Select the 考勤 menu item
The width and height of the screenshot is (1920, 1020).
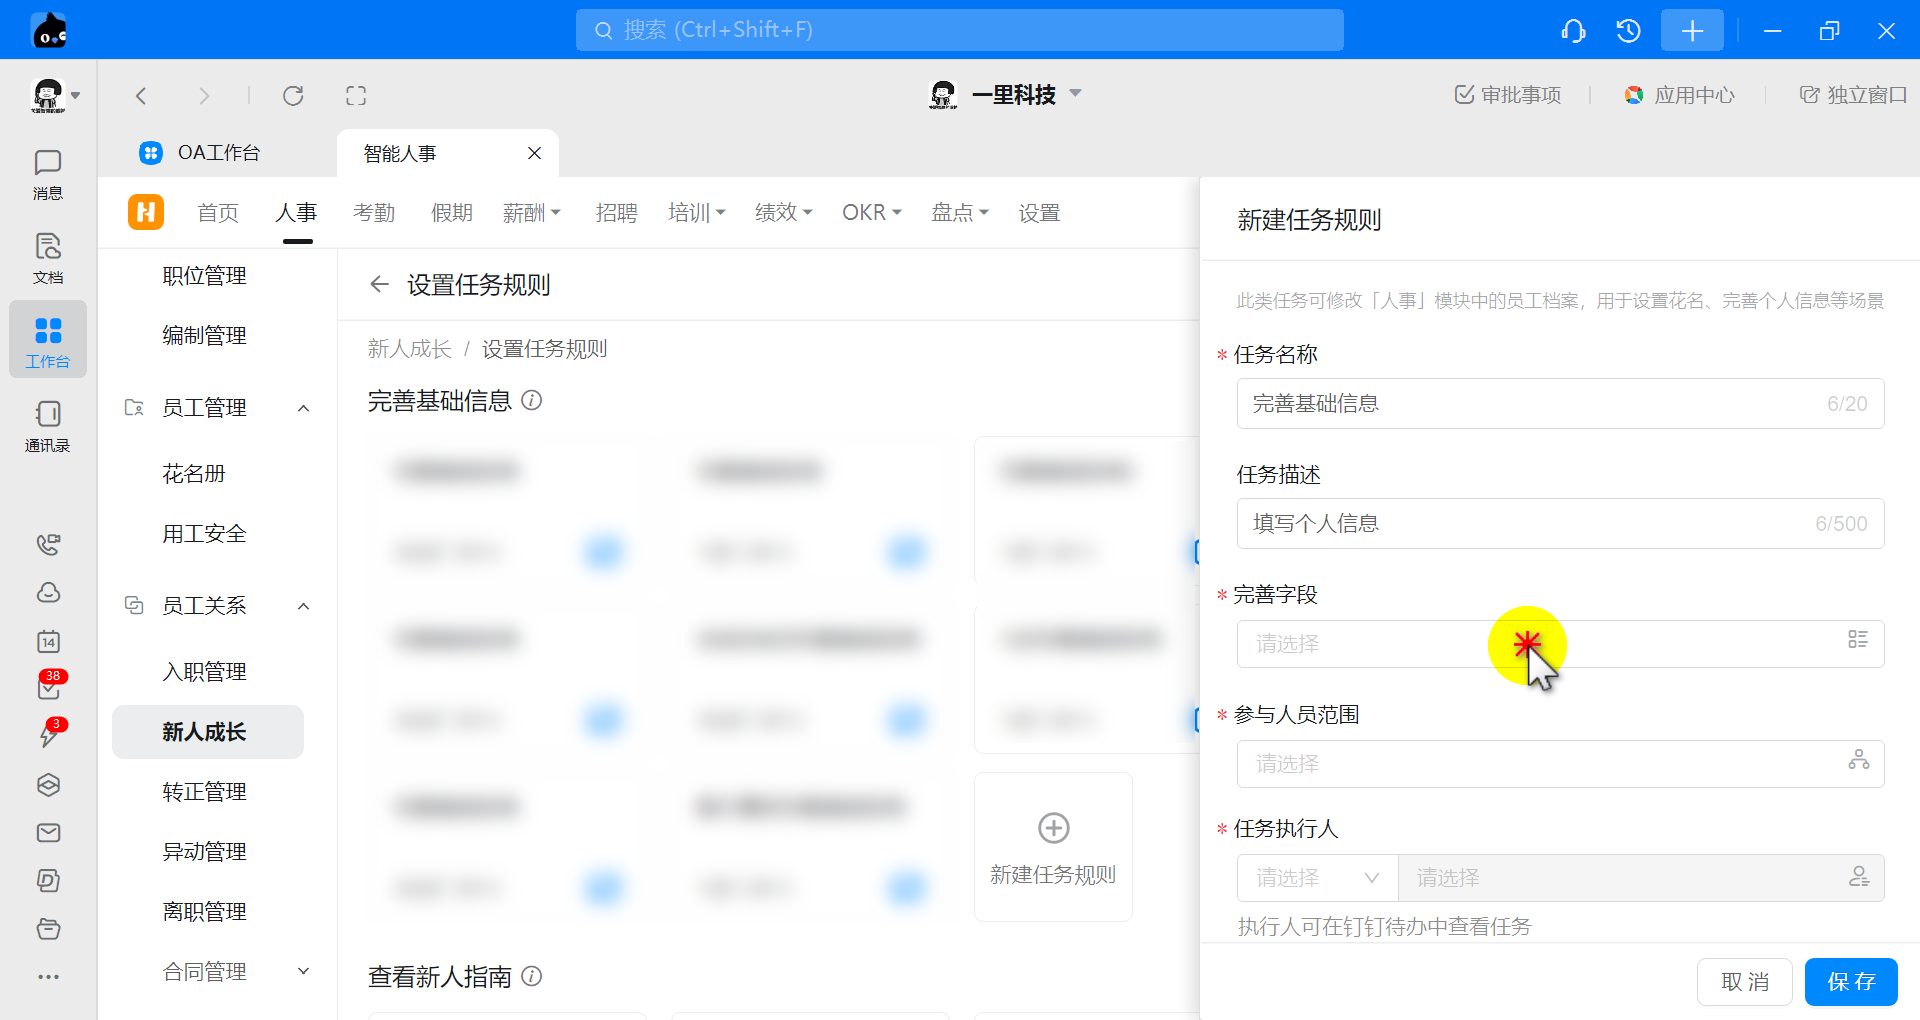coord(374,213)
